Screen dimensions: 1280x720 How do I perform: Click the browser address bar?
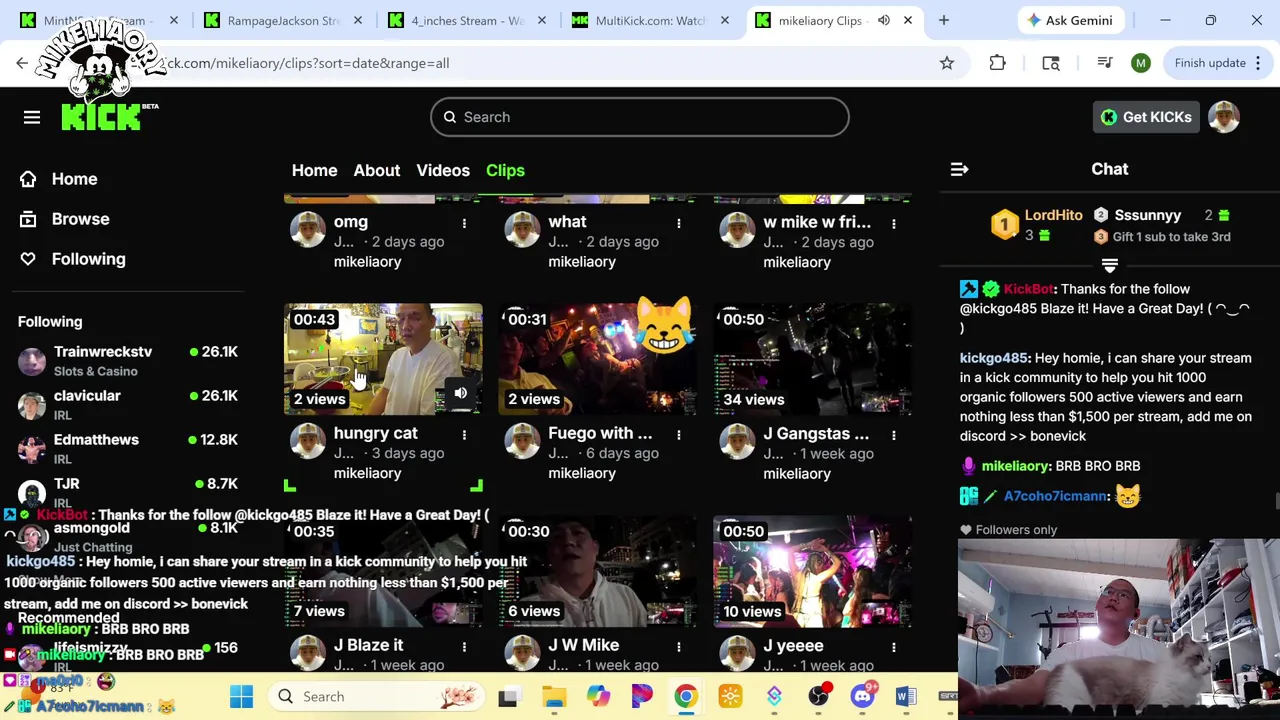point(540,63)
